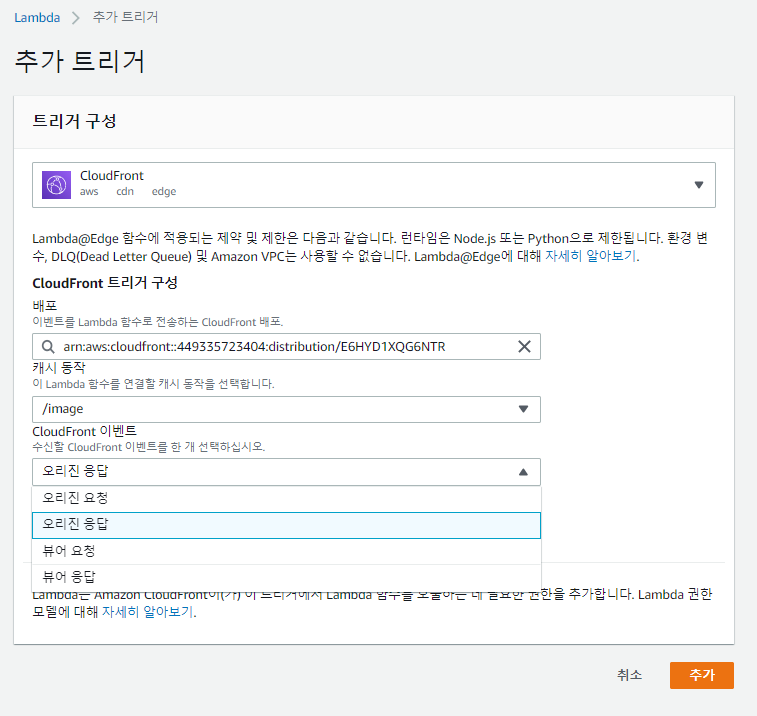Collapse the CloudFront event dropdown showing 오리진 응답

coord(286,472)
